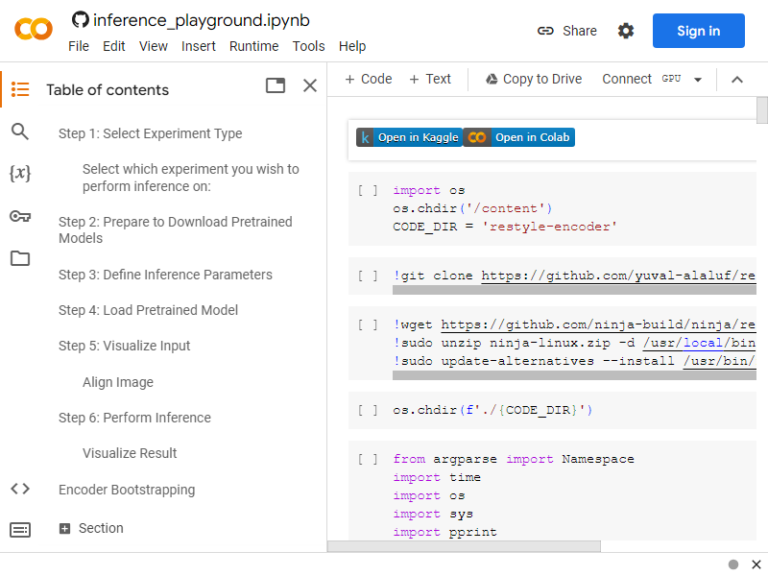Open the Terminal icon in sidebar

[20, 529]
